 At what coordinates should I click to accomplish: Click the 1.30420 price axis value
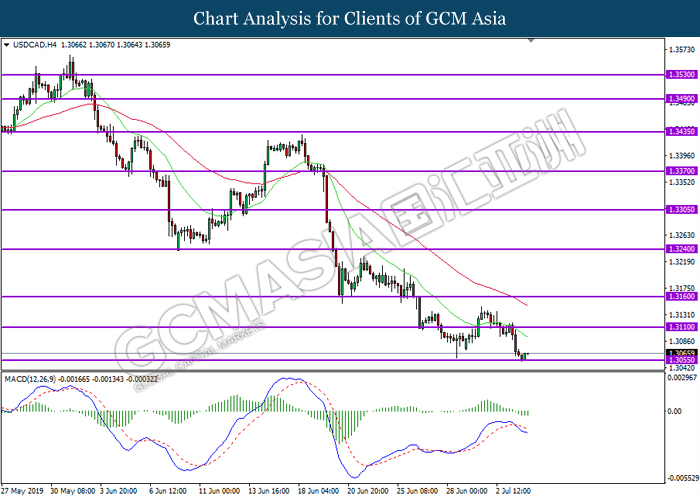[682, 368]
